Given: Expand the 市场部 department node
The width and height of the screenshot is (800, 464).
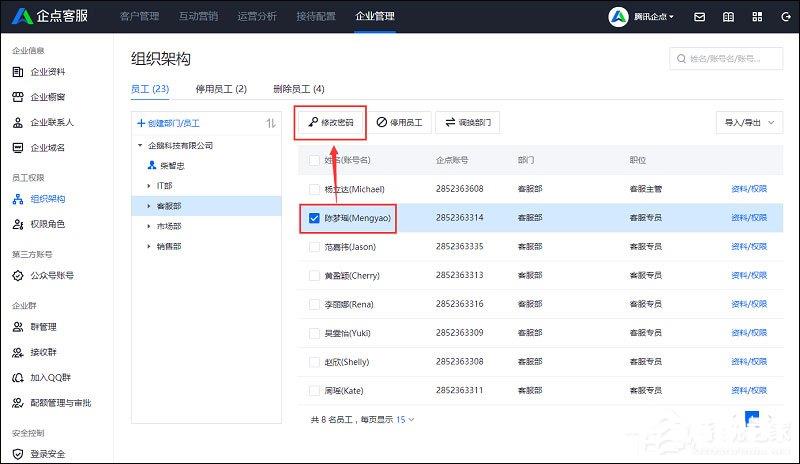Looking at the screenshot, I should pos(148,226).
